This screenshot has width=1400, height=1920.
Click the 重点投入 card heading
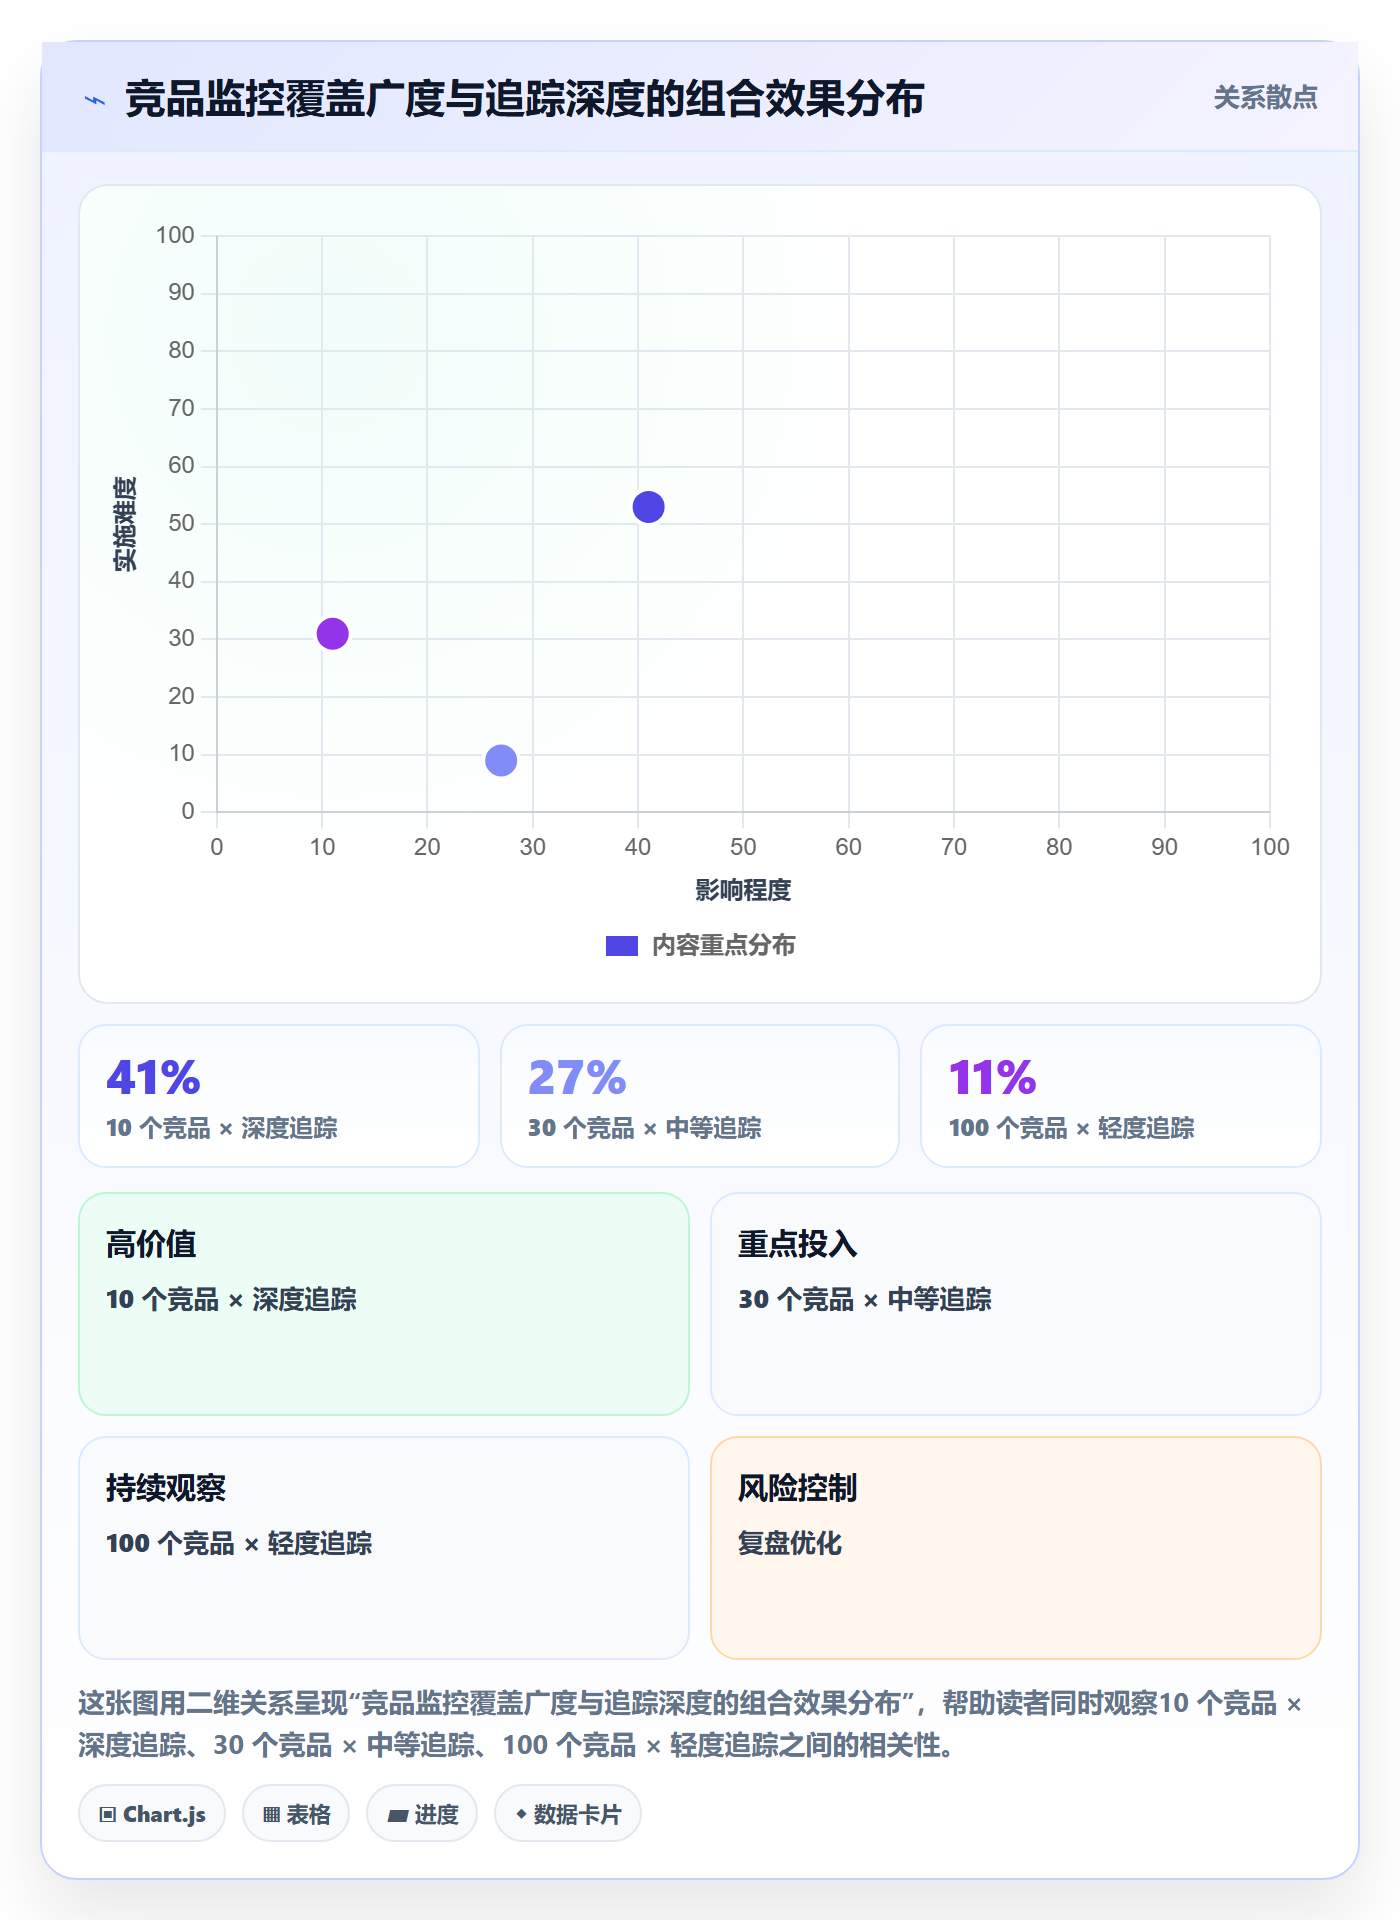(798, 1244)
